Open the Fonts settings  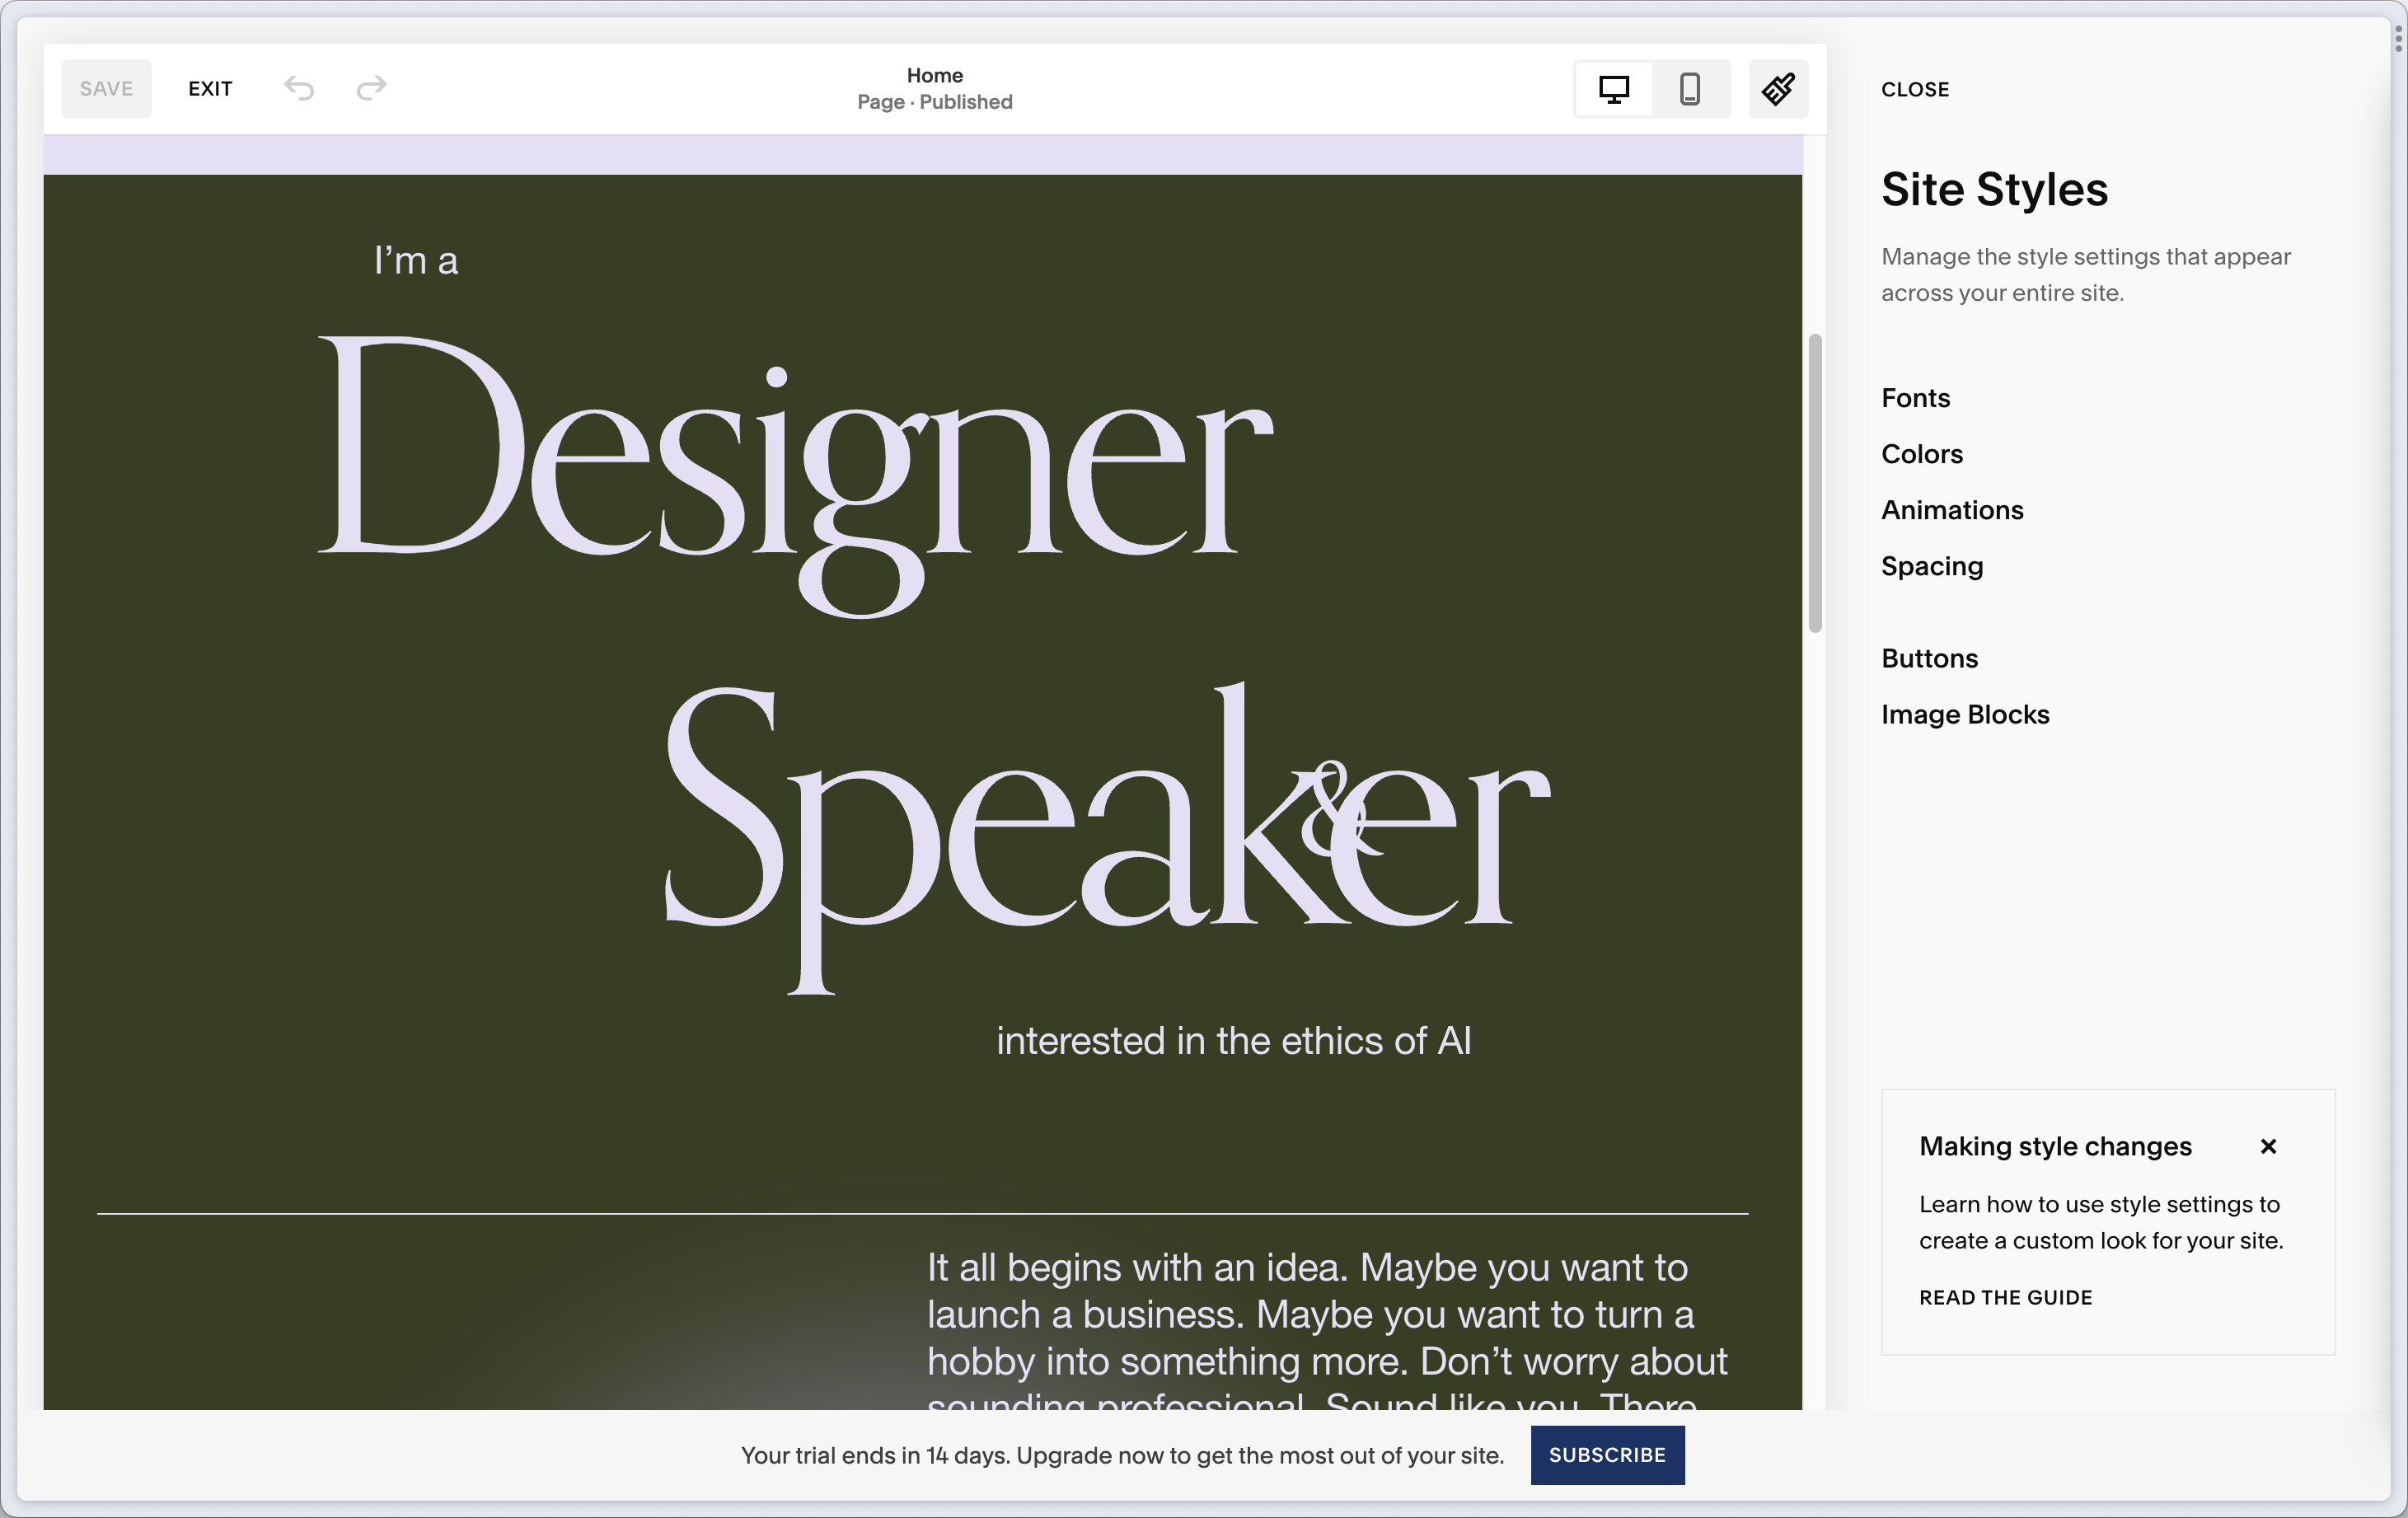(1915, 398)
